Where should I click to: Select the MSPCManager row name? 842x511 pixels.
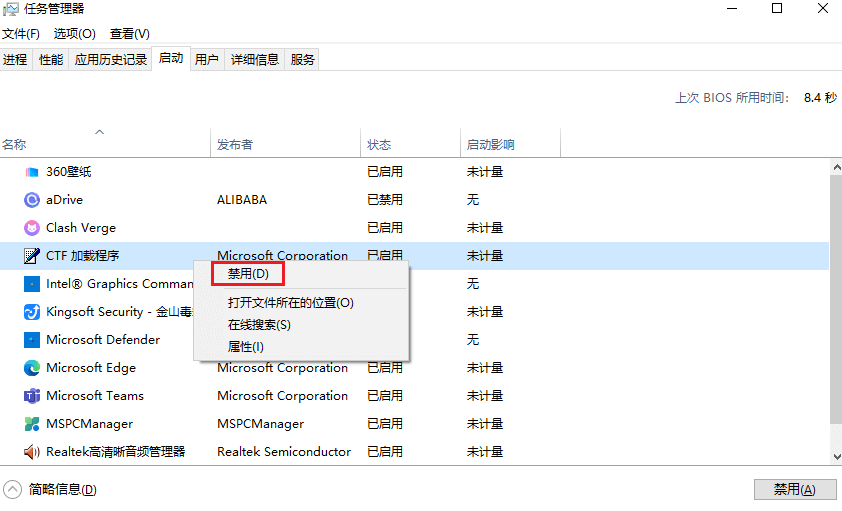tap(90, 424)
